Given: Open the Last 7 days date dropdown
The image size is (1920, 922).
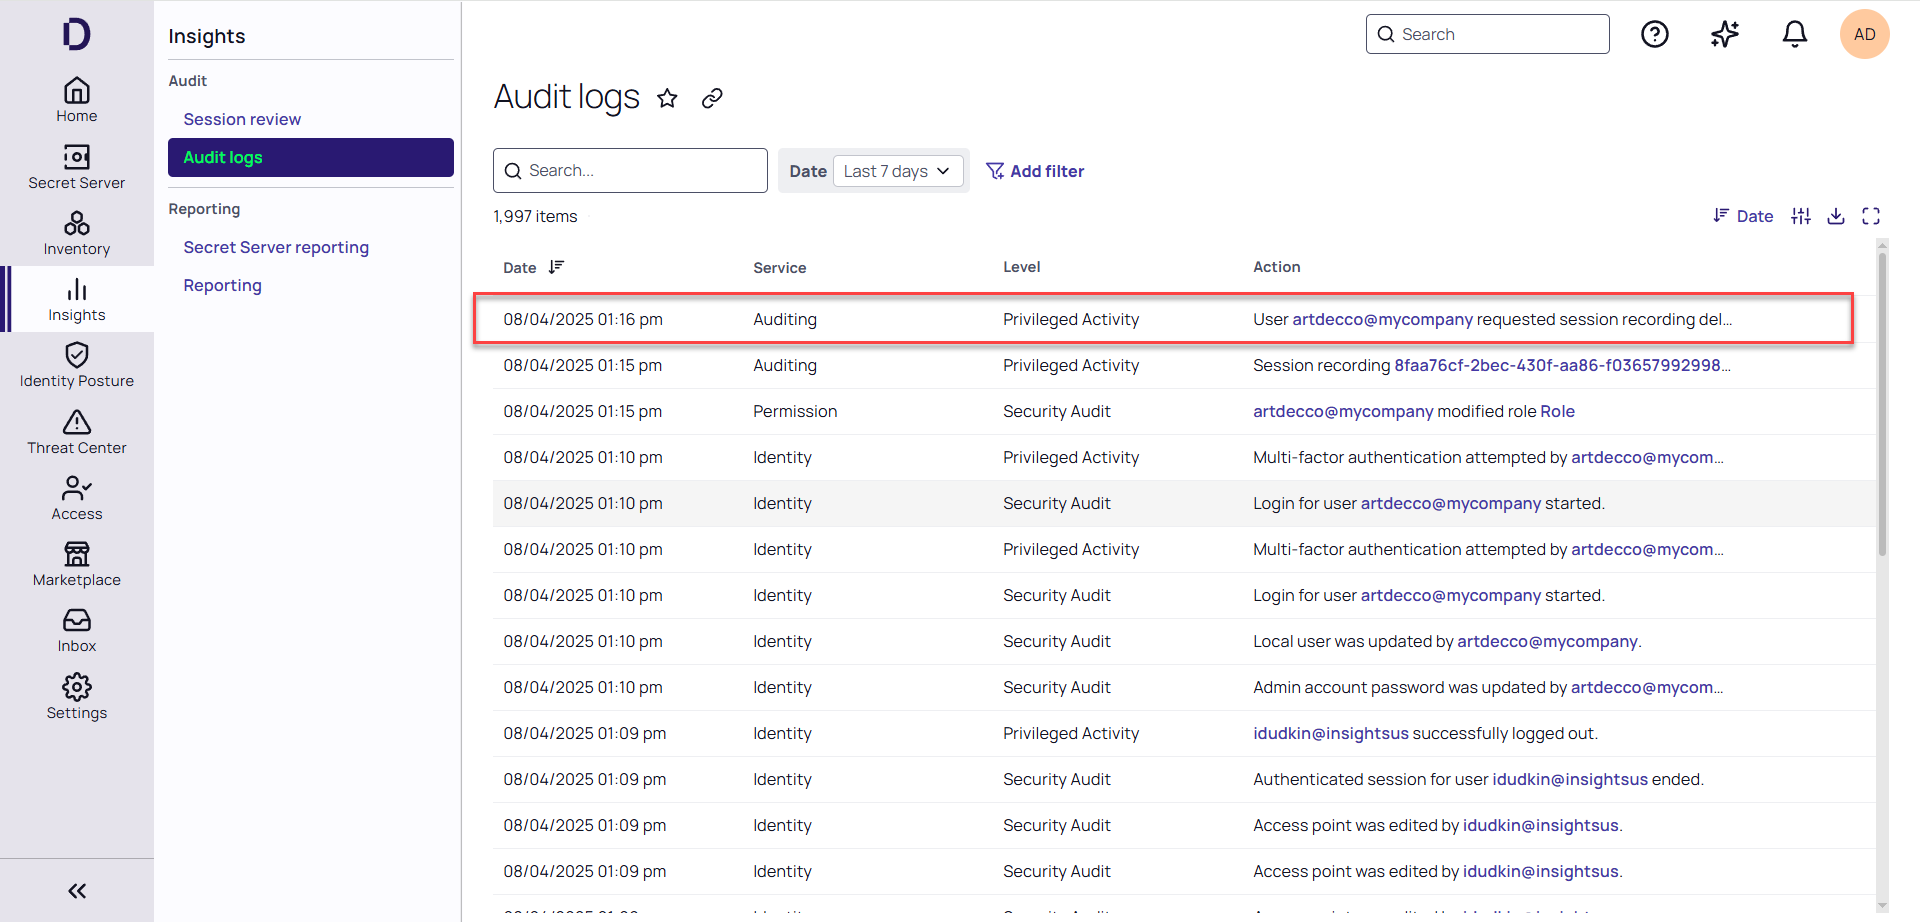Looking at the screenshot, I should [x=897, y=171].
